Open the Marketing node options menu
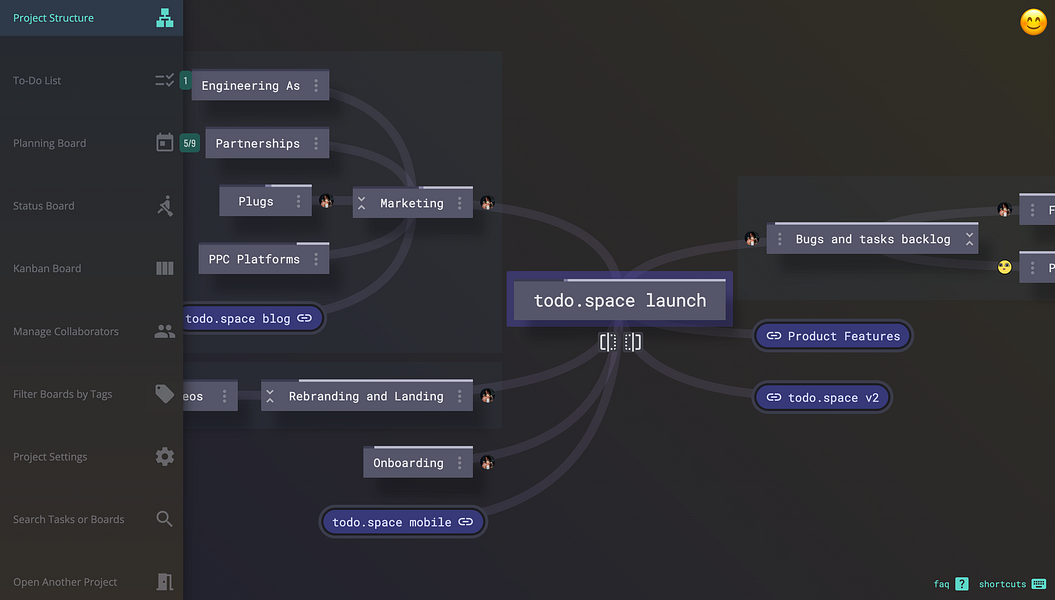This screenshot has width=1055, height=600. click(460, 203)
